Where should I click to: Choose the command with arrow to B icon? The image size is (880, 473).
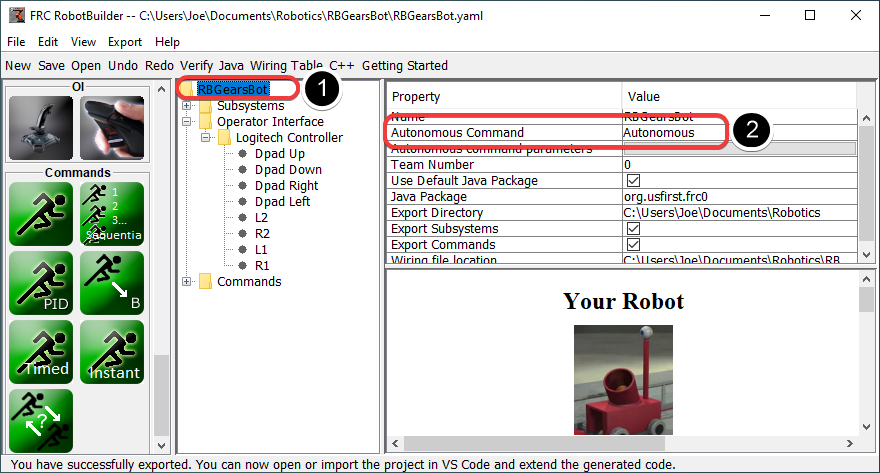(112, 283)
